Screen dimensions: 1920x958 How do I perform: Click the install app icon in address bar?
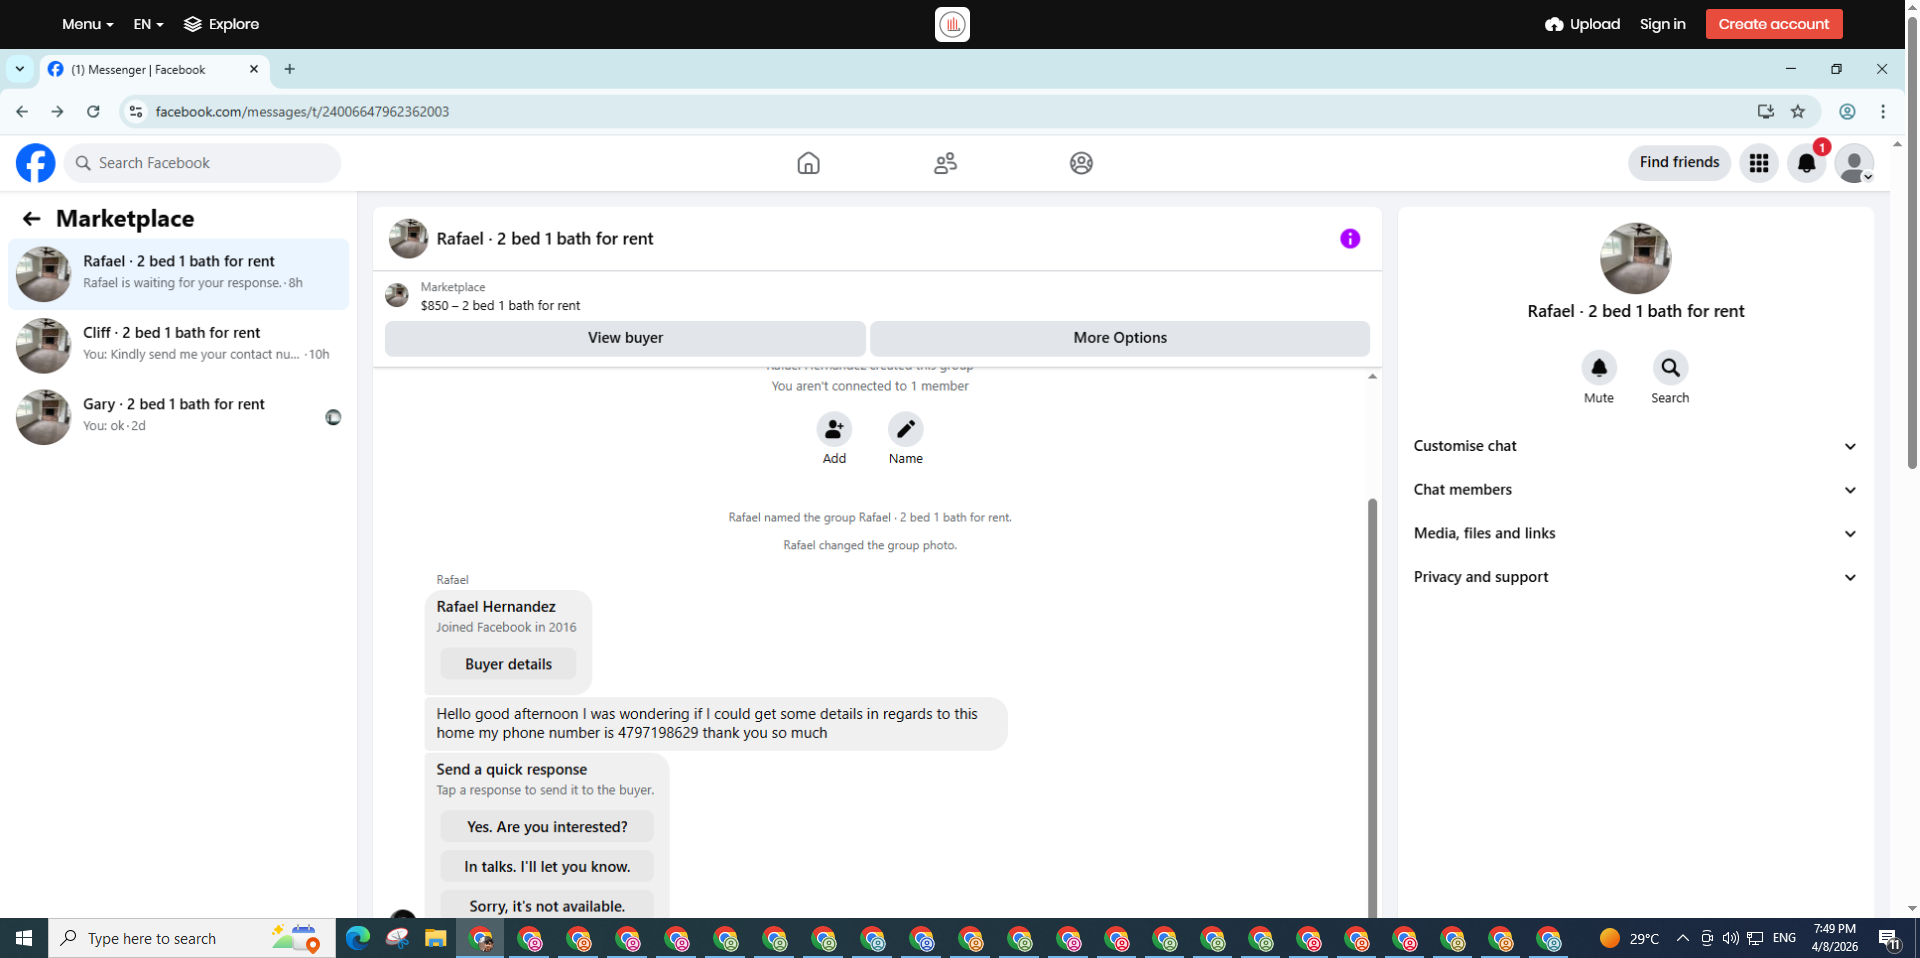point(1766,112)
